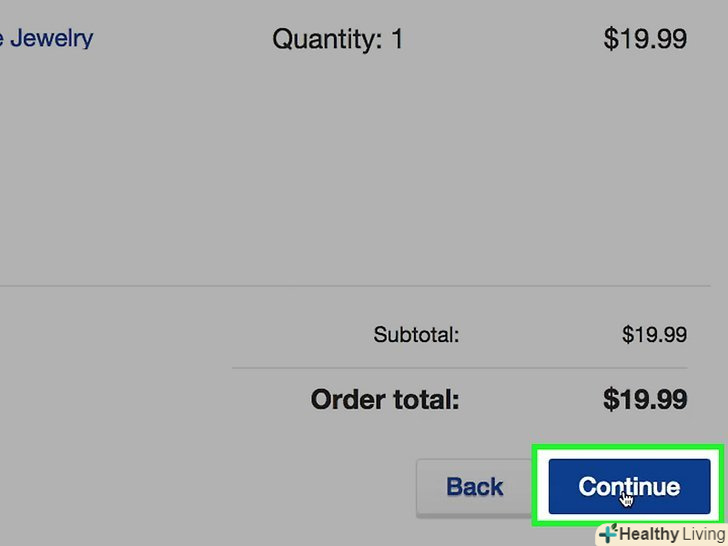Click the blue Continue button
This screenshot has width=728, height=546.
tap(628, 487)
